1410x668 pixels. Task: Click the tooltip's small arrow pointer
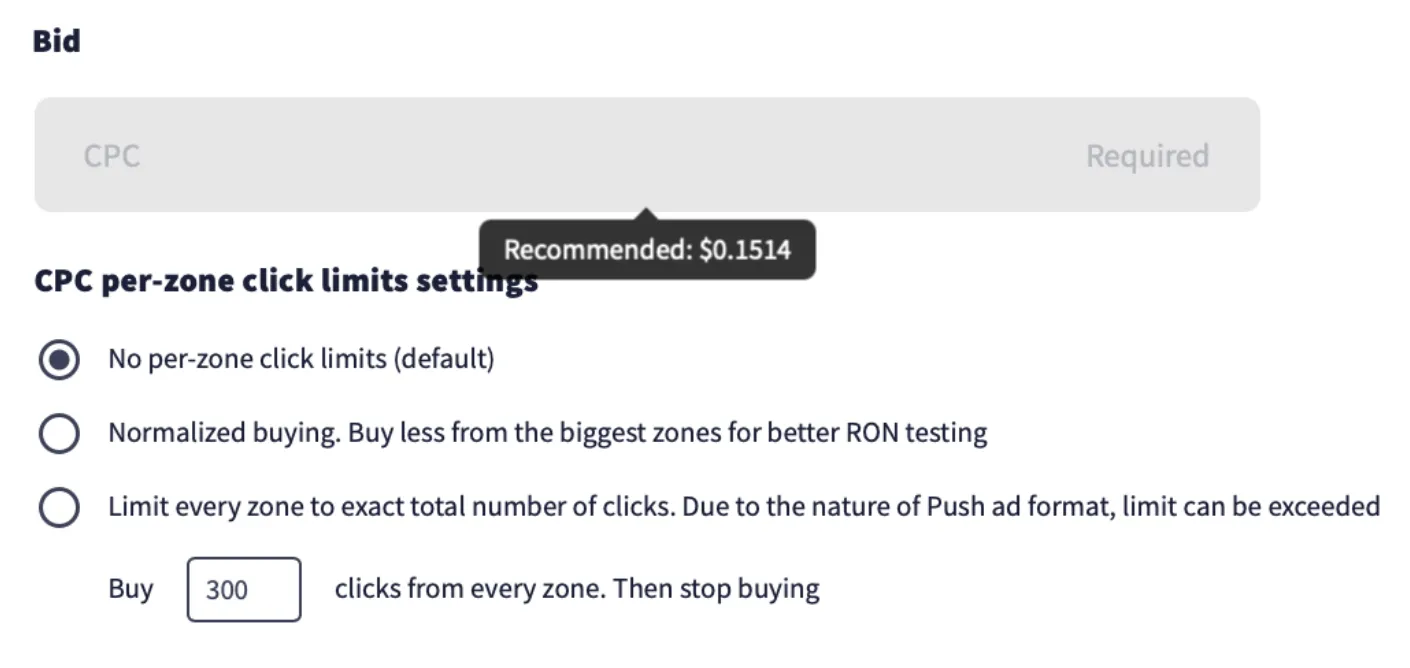coord(646,213)
